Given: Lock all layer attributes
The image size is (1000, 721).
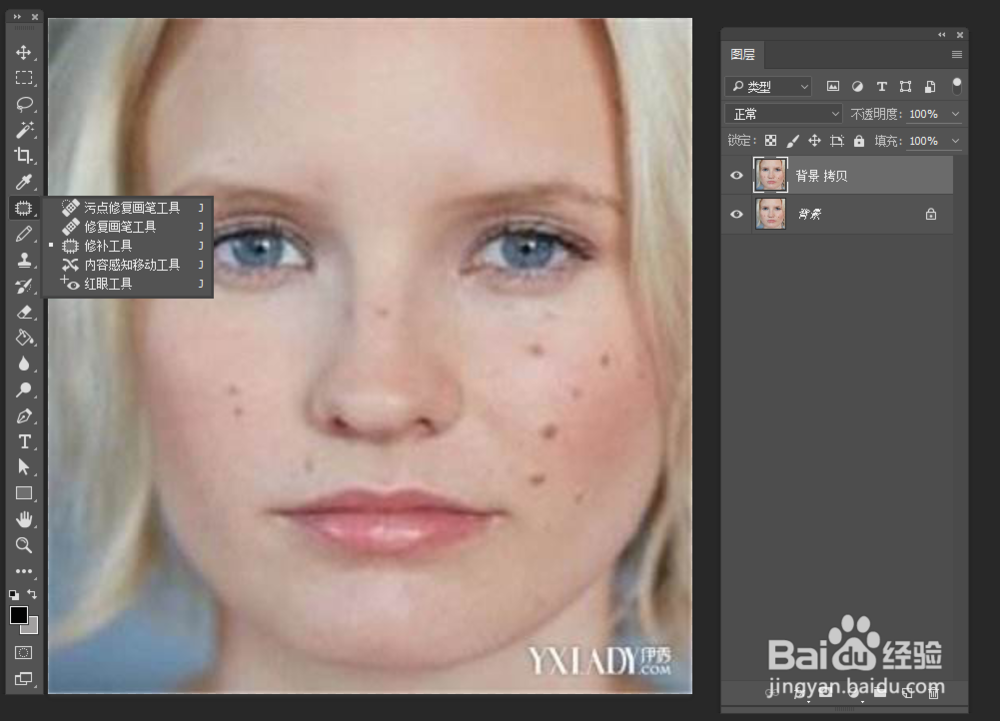Looking at the screenshot, I should [x=859, y=141].
